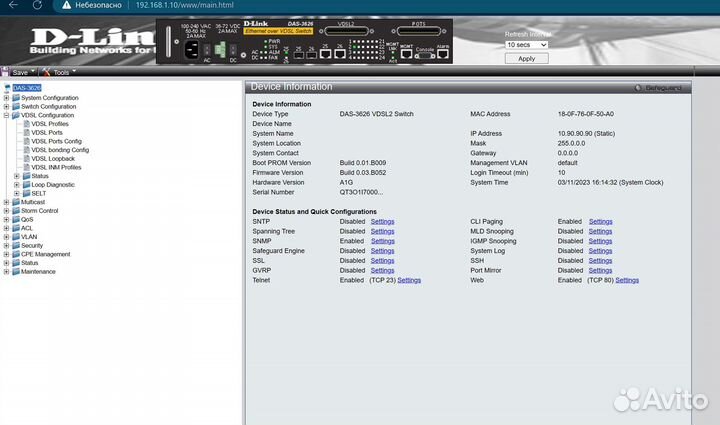Click the browser back arrow
Screen dimensions: 720x425
pos(13,5)
